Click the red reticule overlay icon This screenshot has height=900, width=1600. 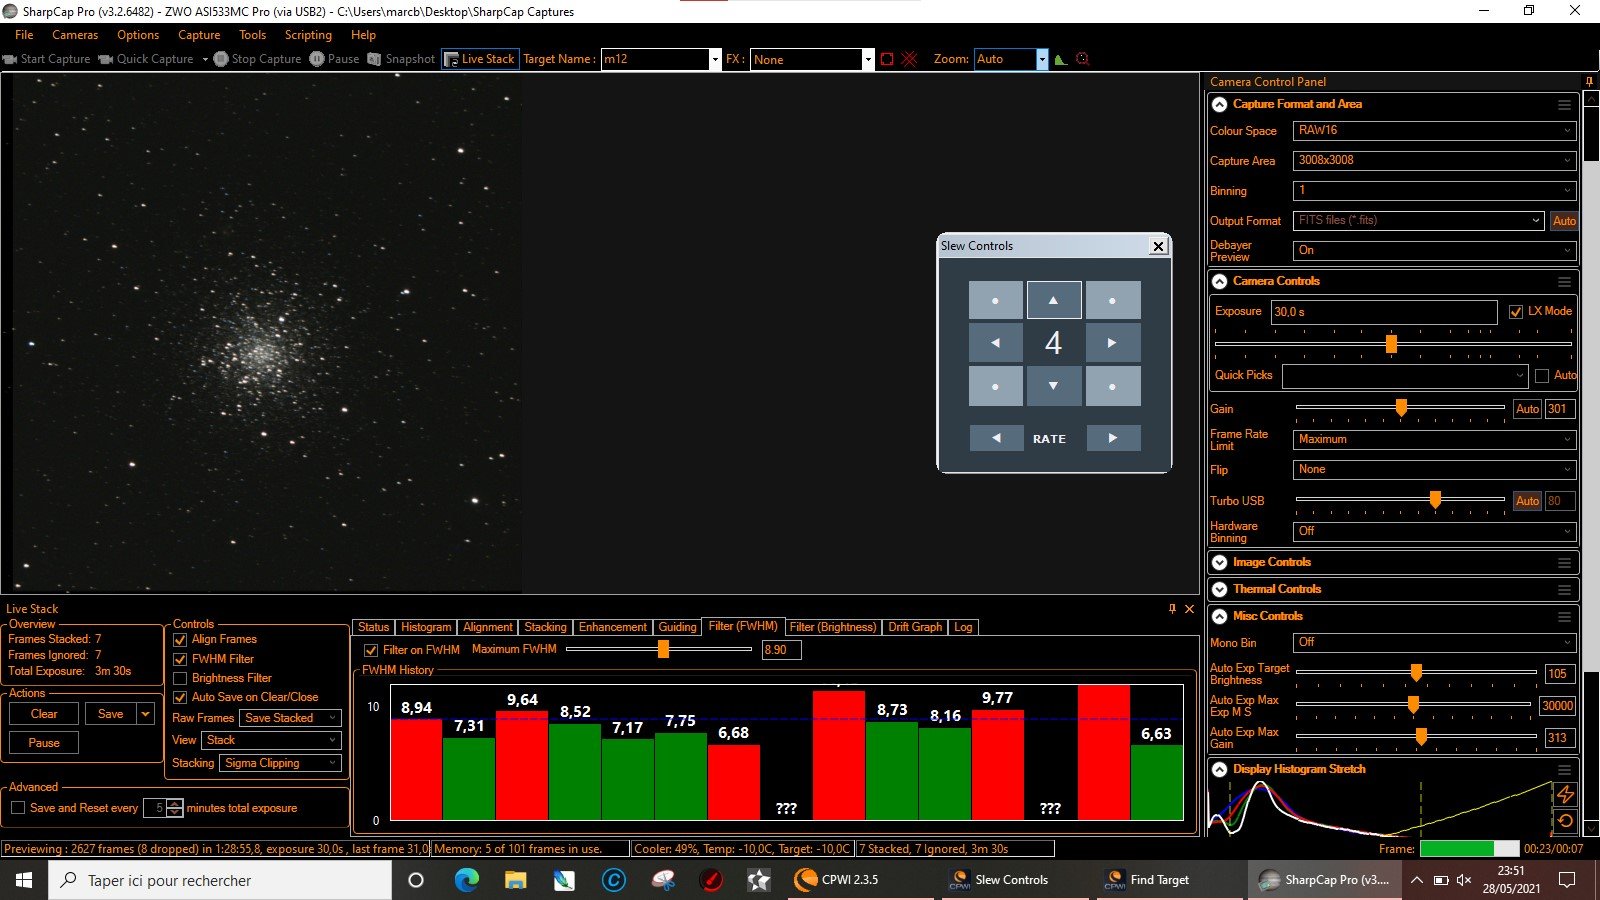click(x=909, y=59)
